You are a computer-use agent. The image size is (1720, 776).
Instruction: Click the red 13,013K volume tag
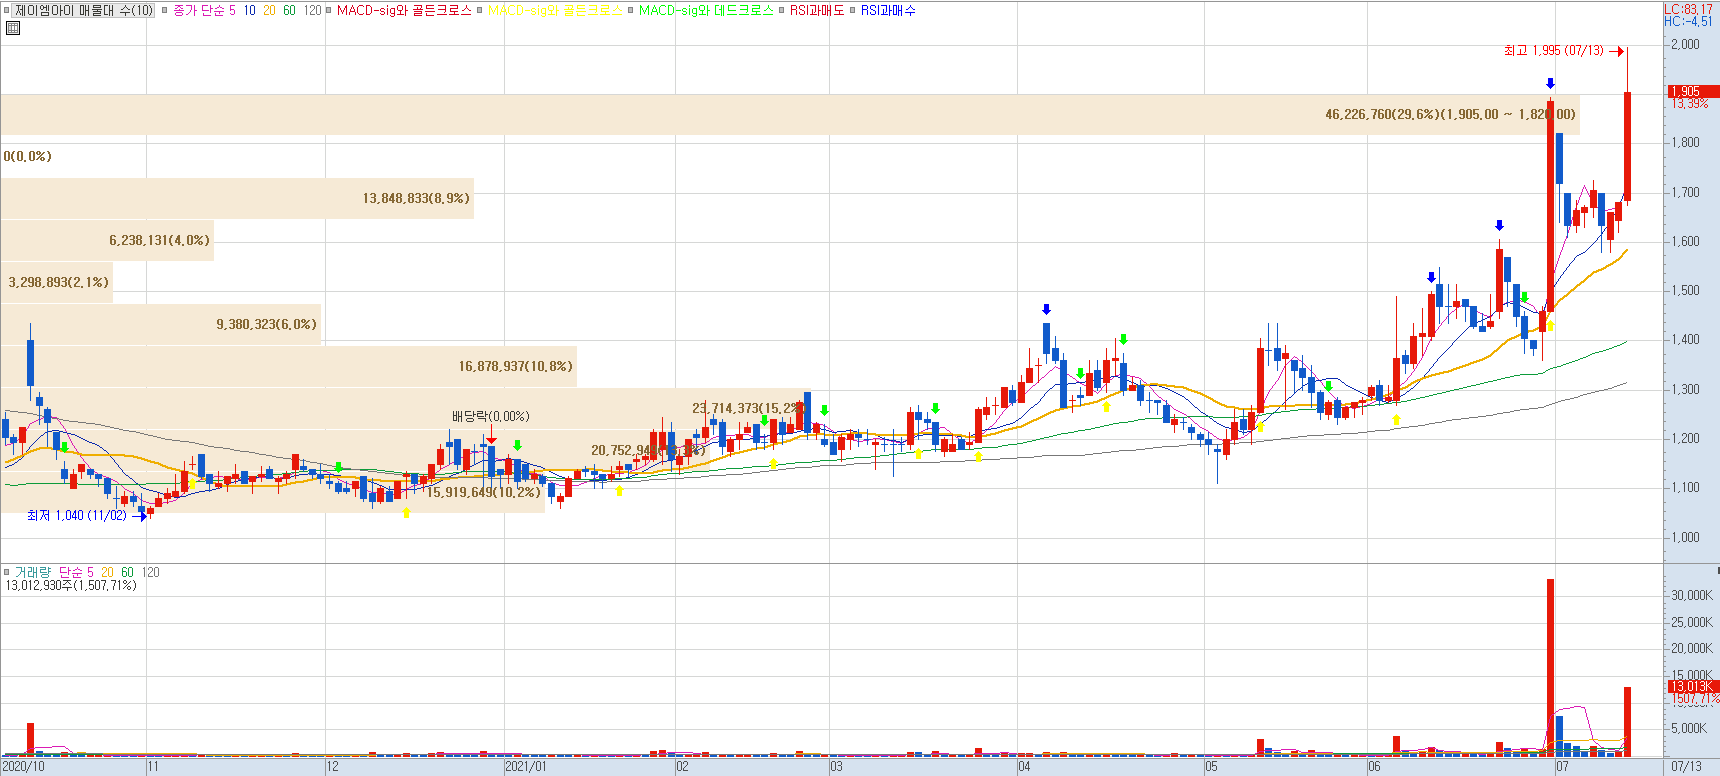[1693, 686]
